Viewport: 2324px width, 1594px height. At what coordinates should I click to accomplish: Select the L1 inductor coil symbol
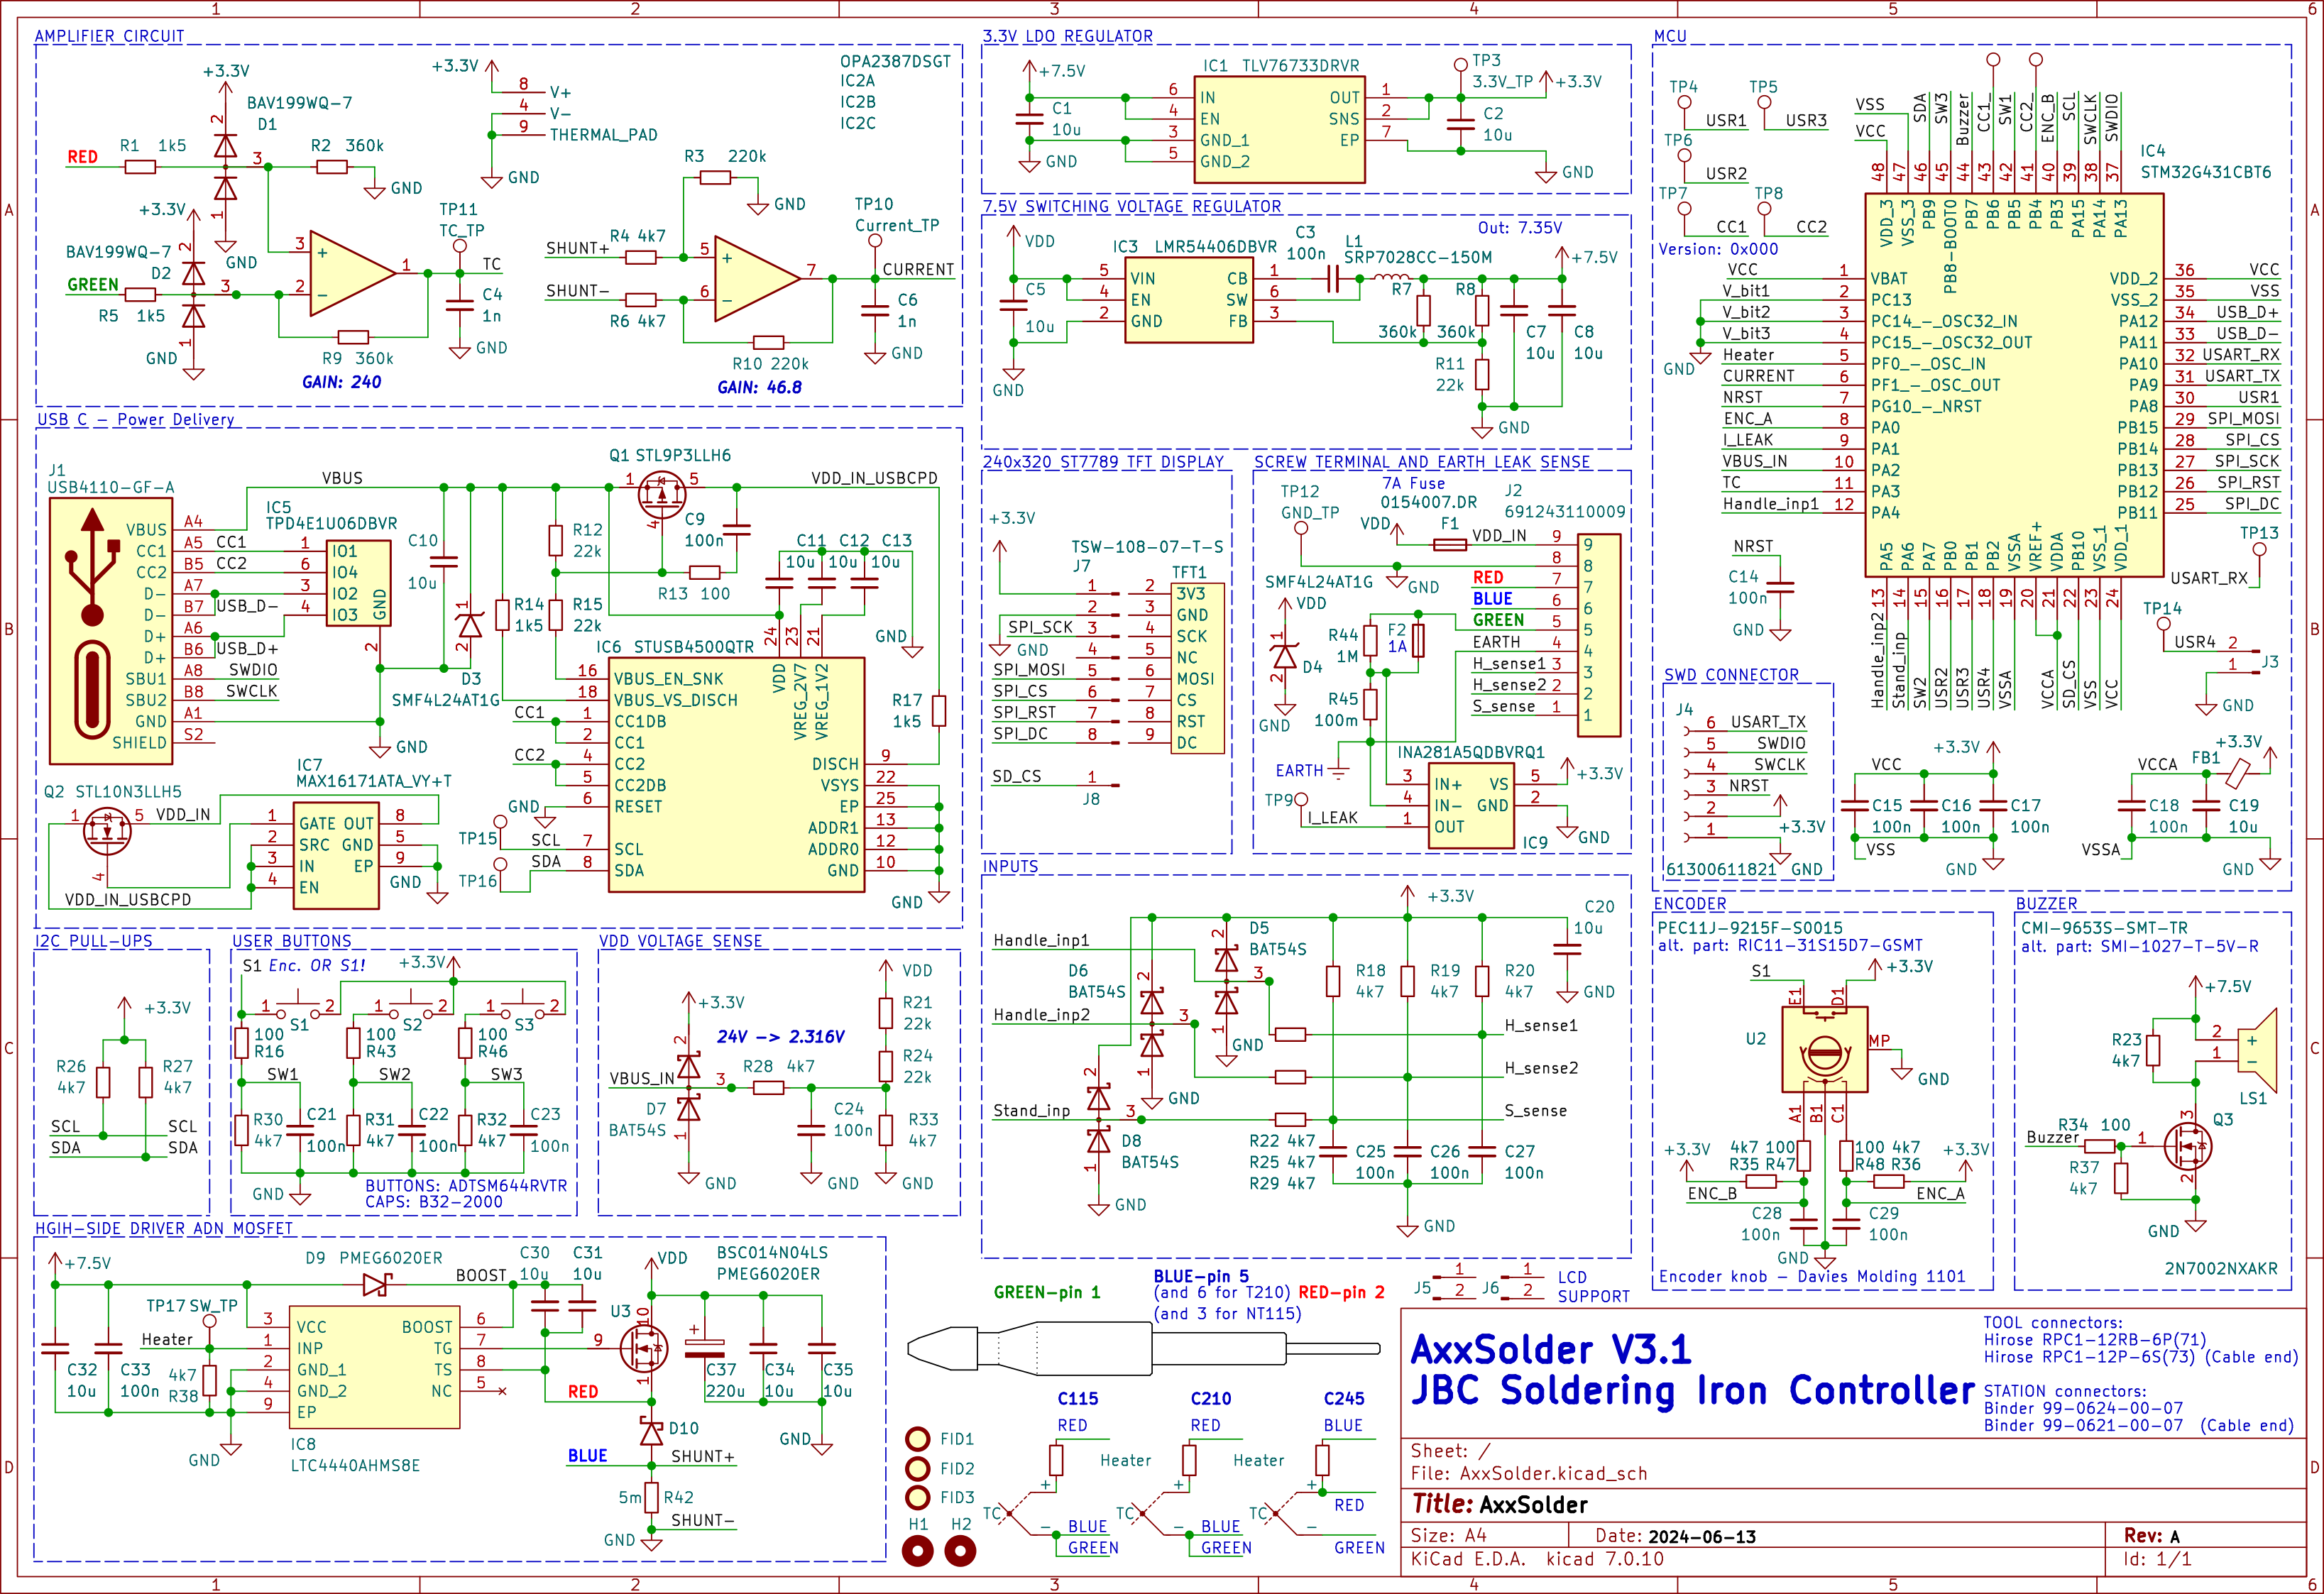(1391, 277)
